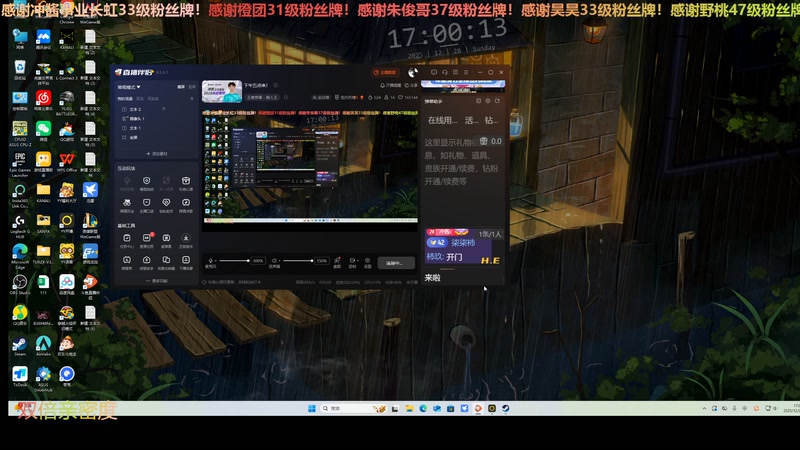Click the headset support icon in title bar
Screen dimensions: 800x450
pos(444,72)
